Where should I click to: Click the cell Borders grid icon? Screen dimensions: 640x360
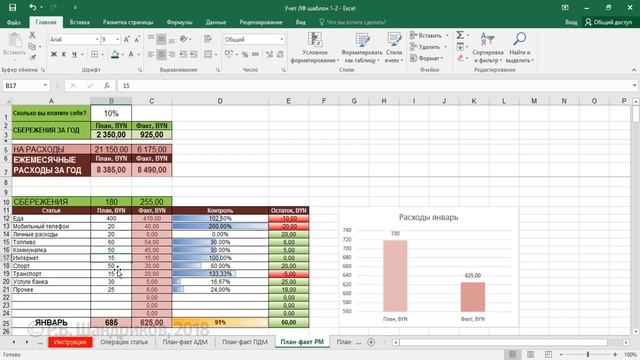94,54
